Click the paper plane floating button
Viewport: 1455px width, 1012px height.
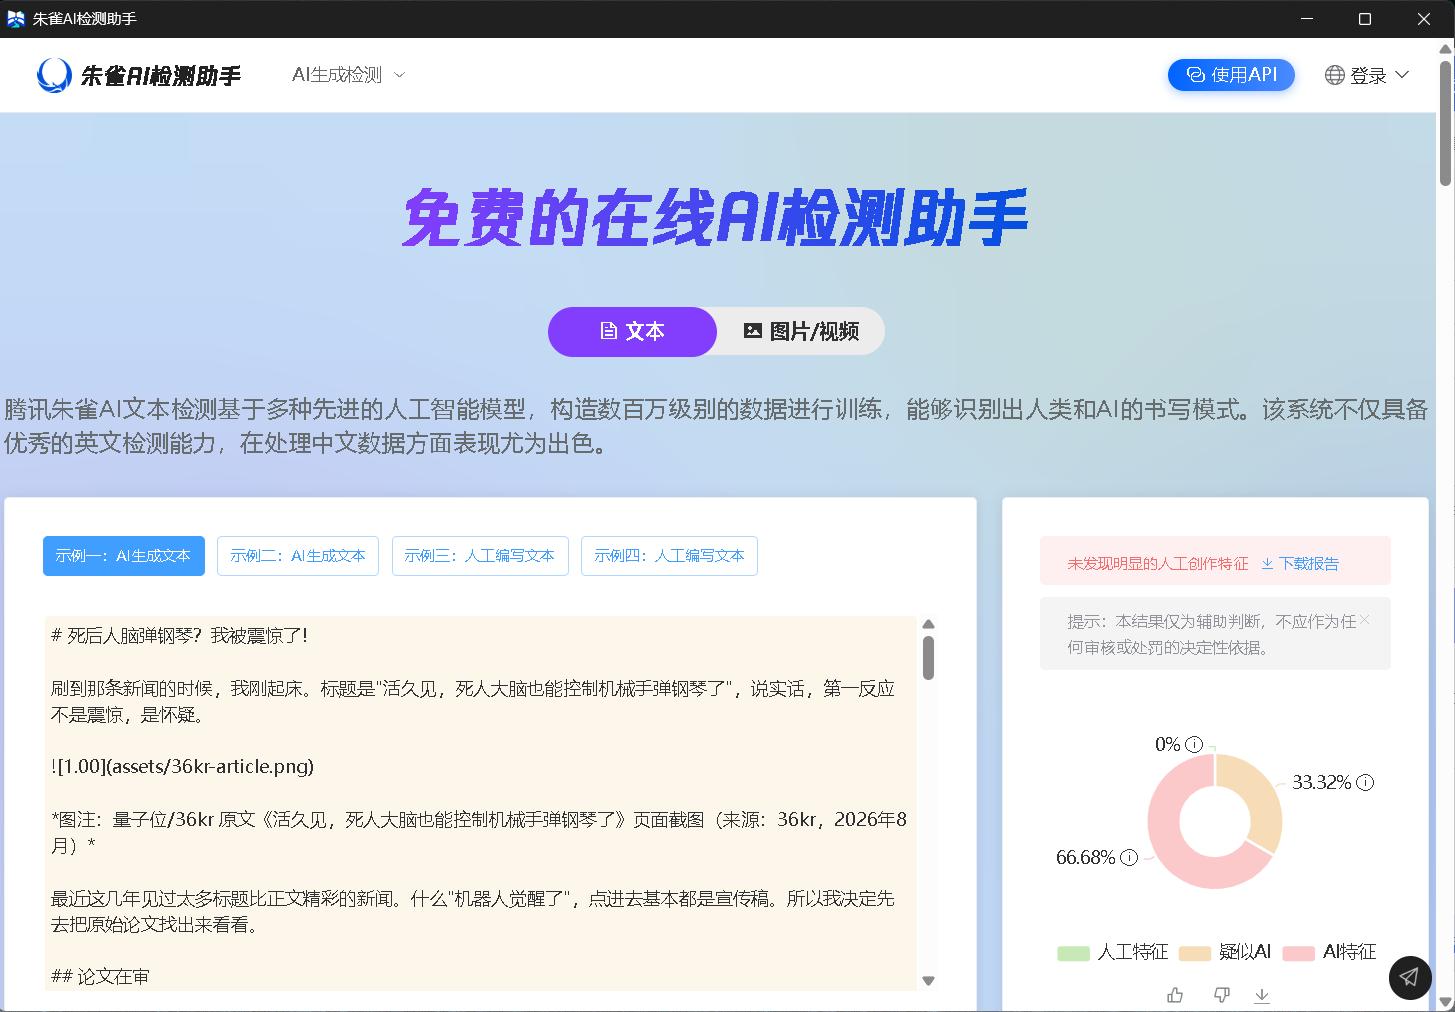tap(1410, 977)
